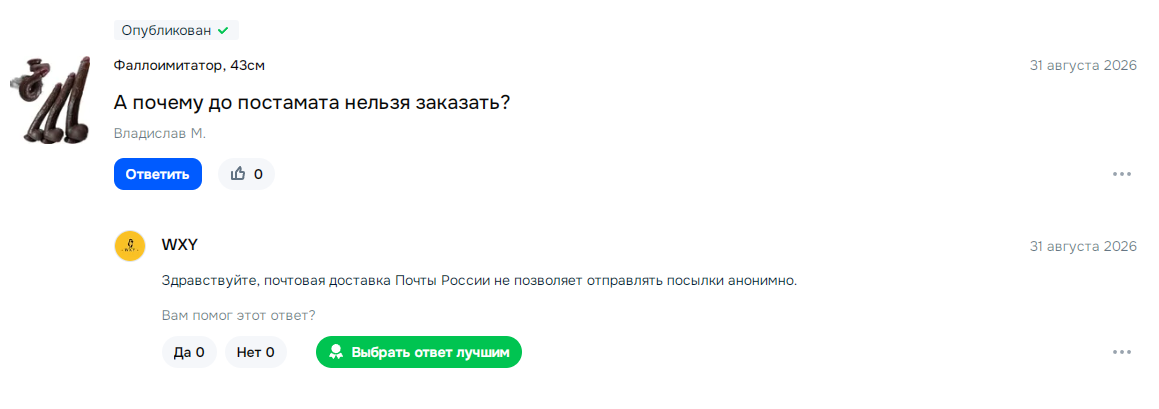This screenshot has width=1159, height=409.
Task: Select Выбрать ответ лучшим button
Action: (418, 352)
